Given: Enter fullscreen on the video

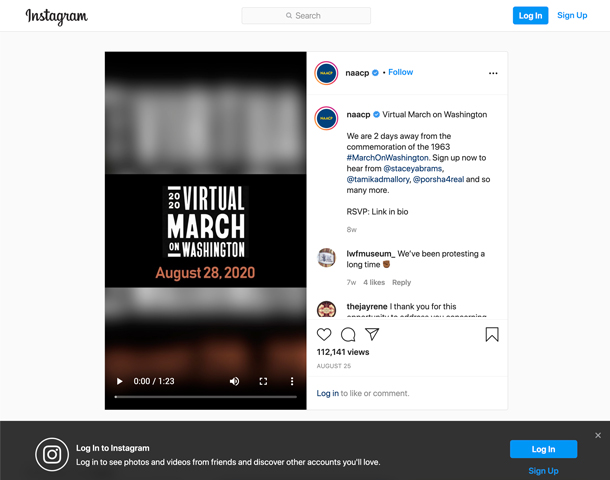Looking at the screenshot, I should coord(263,381).
